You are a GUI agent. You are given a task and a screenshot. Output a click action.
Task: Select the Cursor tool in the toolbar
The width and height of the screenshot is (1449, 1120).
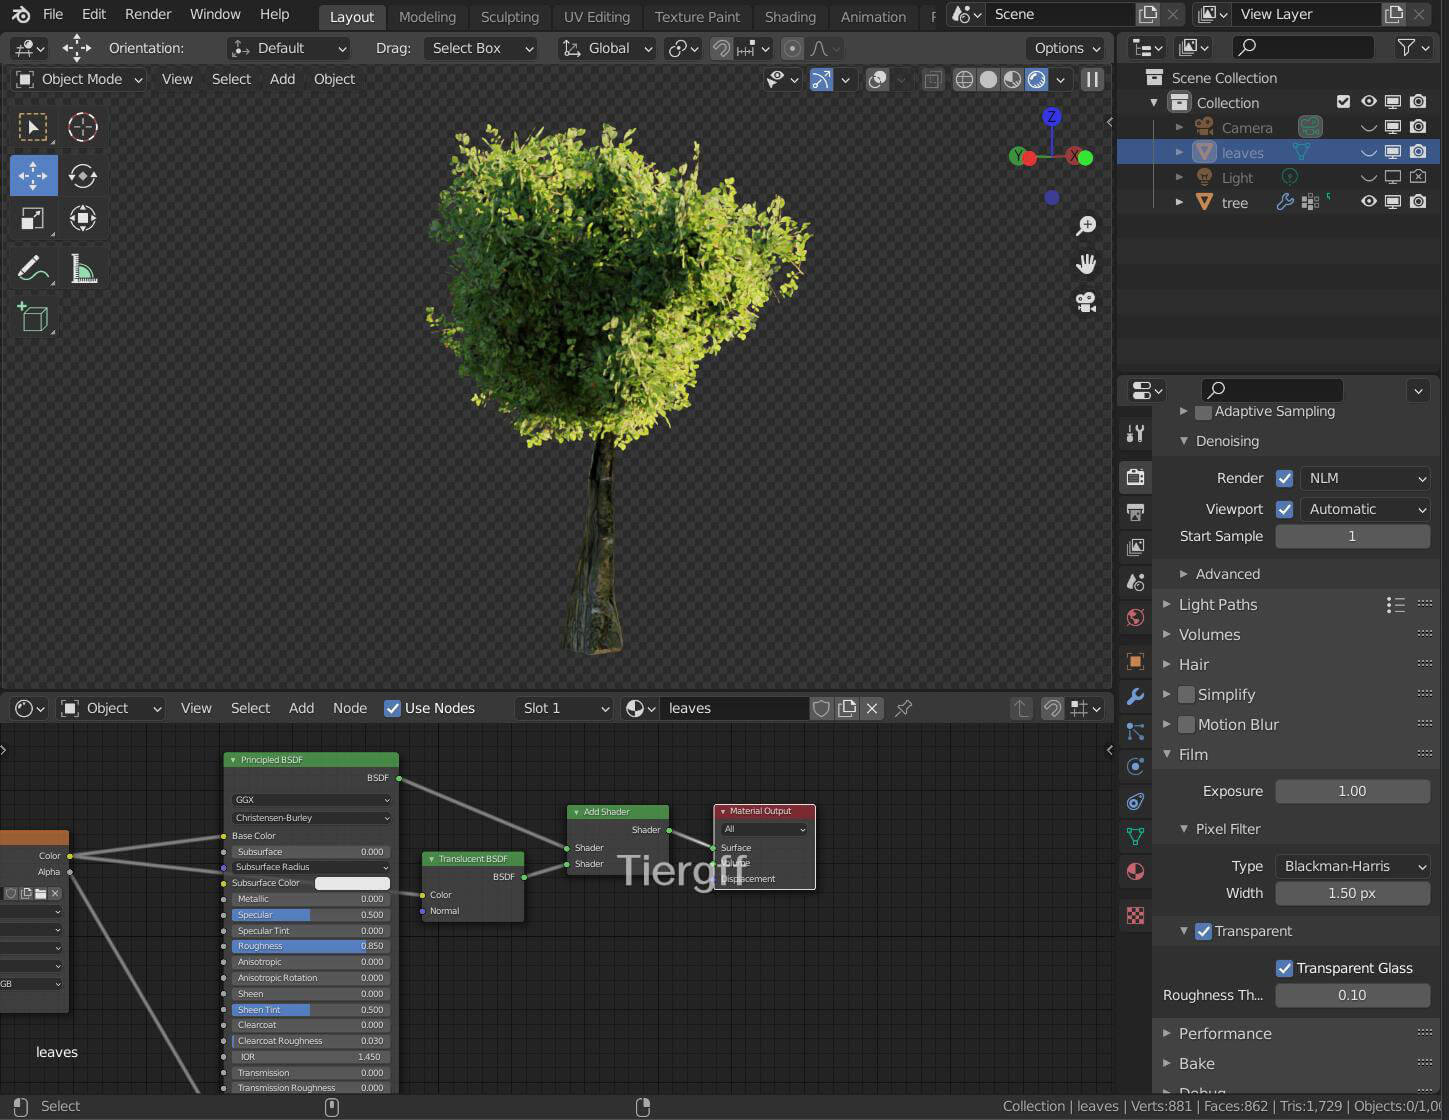(x=82, y=127)
